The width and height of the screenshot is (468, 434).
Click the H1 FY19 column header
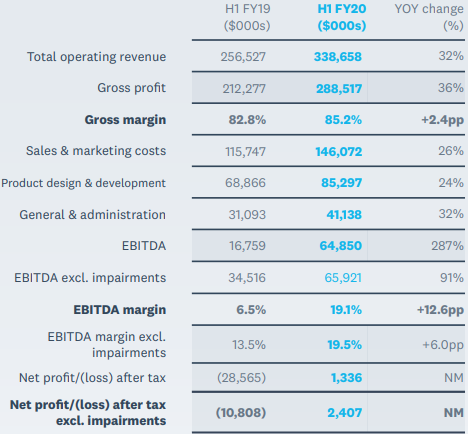(247, 17)
